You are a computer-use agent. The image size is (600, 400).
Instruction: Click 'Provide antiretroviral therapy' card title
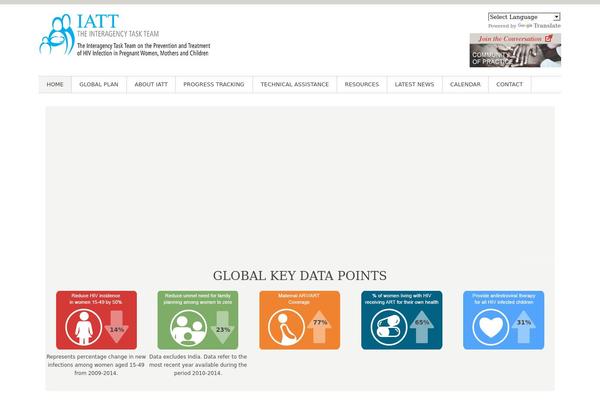[504, 299]
